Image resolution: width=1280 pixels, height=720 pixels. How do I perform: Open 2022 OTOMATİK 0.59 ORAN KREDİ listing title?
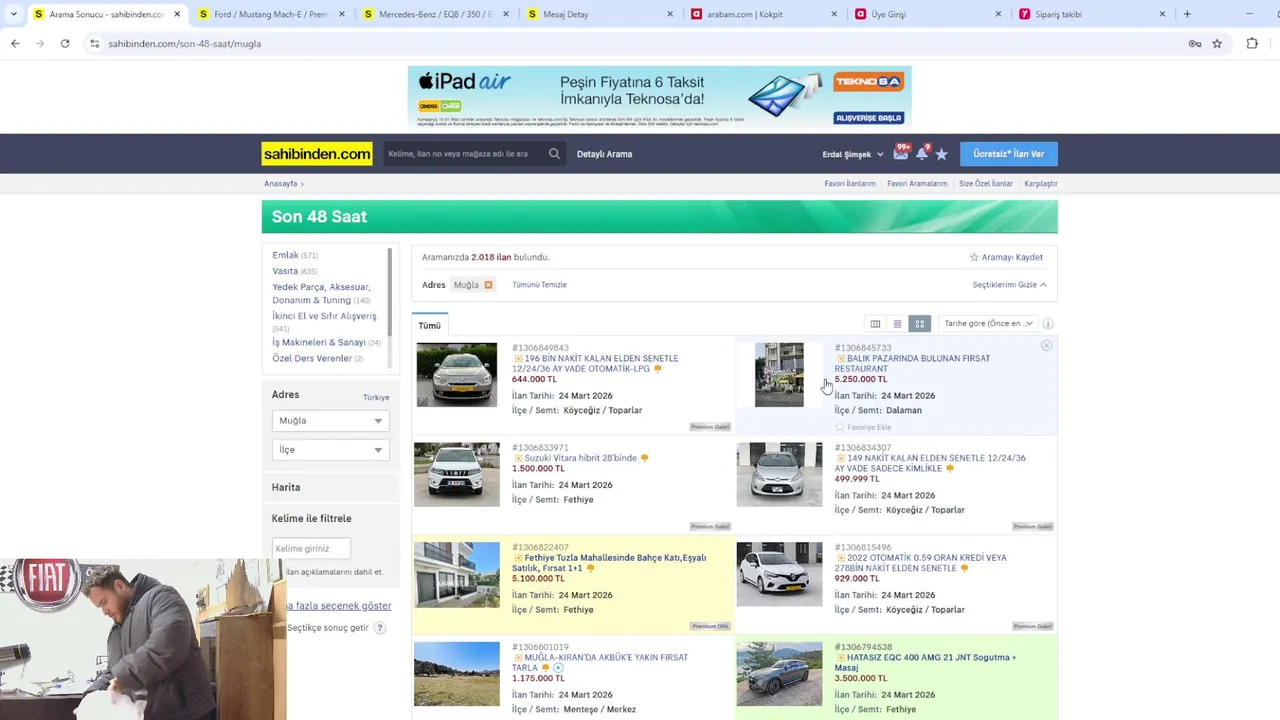point(920,563)
